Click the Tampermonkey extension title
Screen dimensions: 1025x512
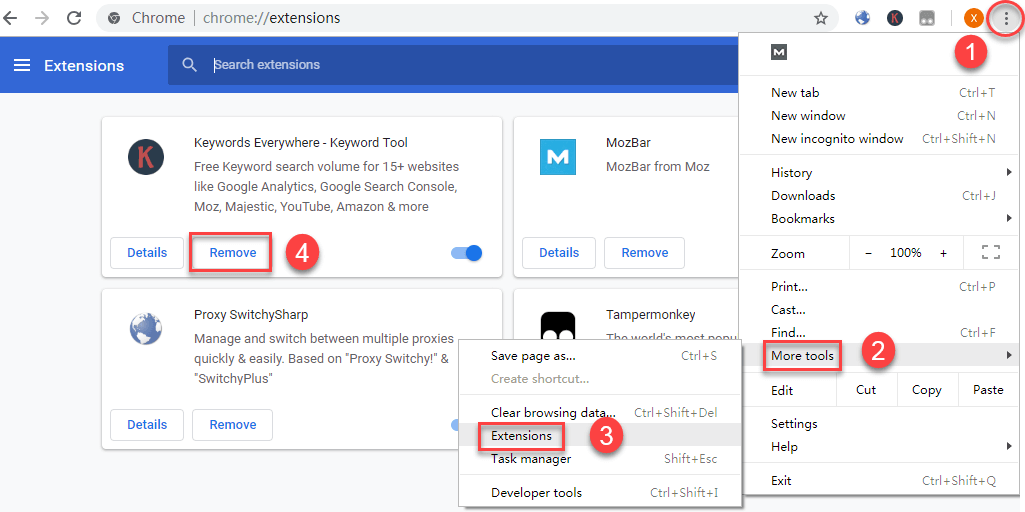coord(651,315)
